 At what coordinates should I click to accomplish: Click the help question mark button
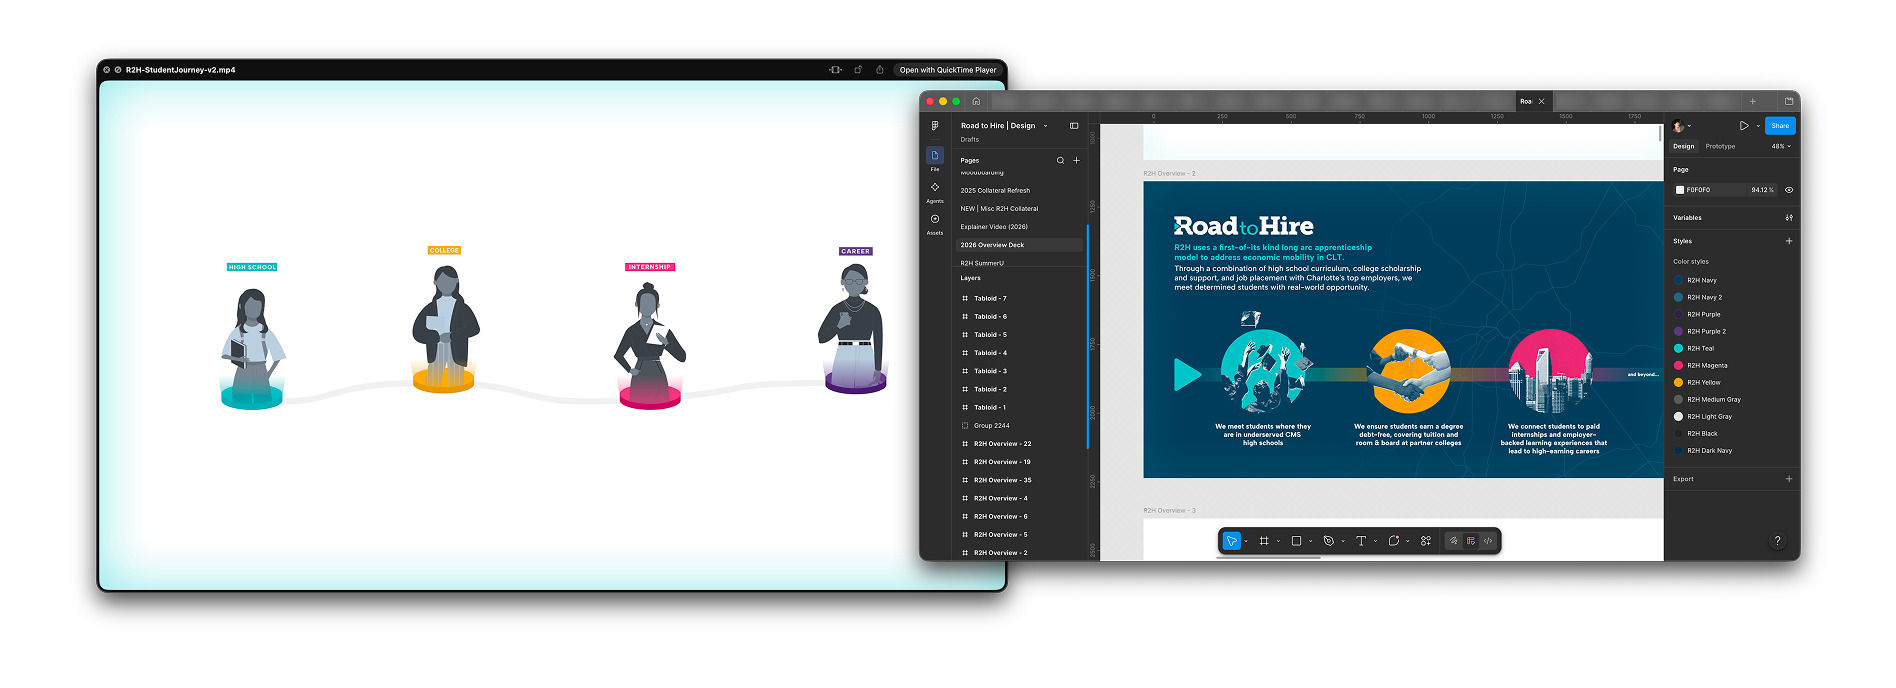[1777, 541]
